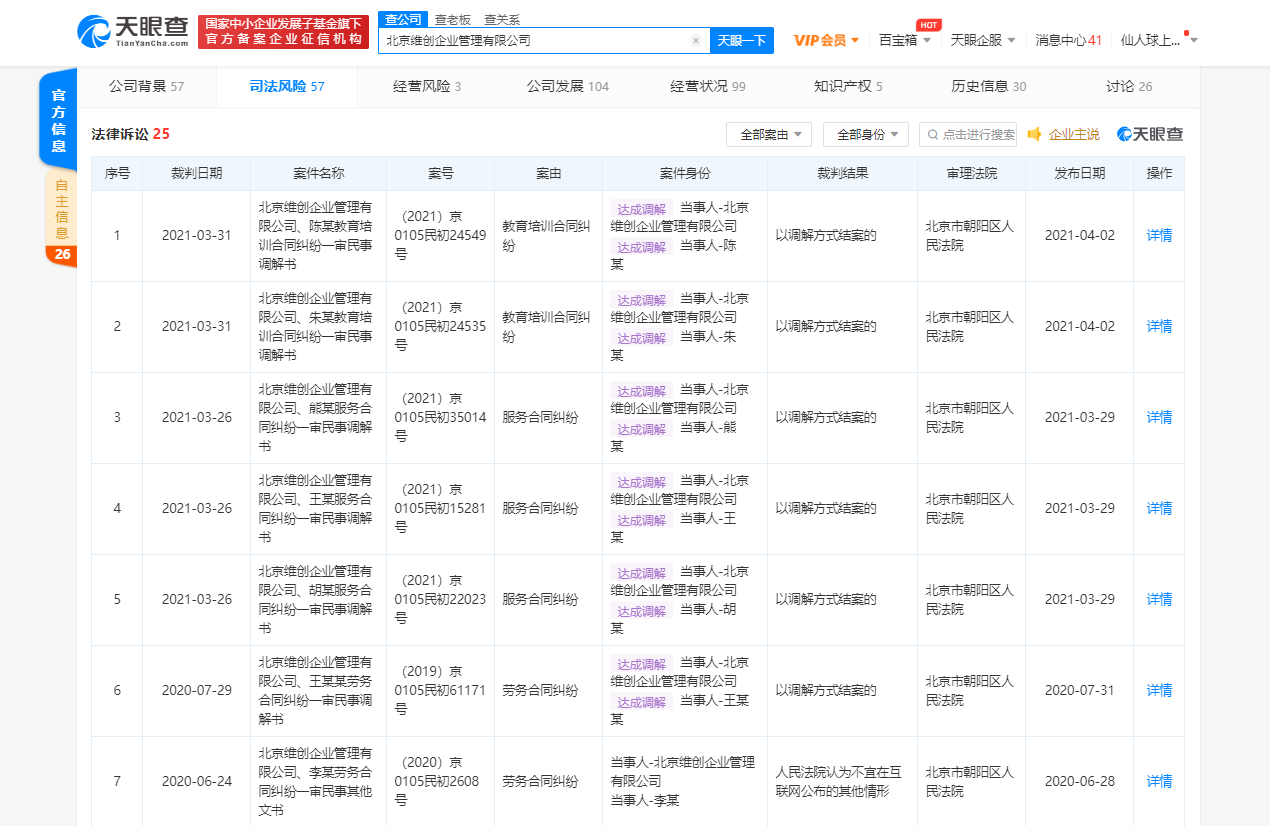
Task: Click the red notification dot by username
Action: (1187, 33)
